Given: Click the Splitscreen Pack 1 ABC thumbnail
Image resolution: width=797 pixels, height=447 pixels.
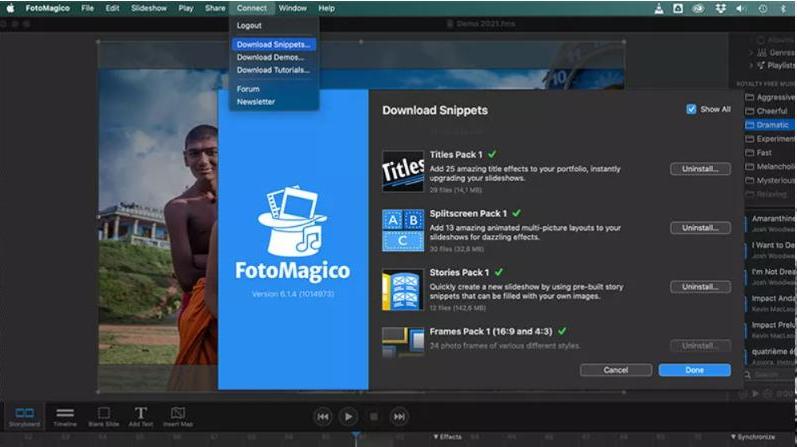Looking at the screenshot, I should [403, 230].
